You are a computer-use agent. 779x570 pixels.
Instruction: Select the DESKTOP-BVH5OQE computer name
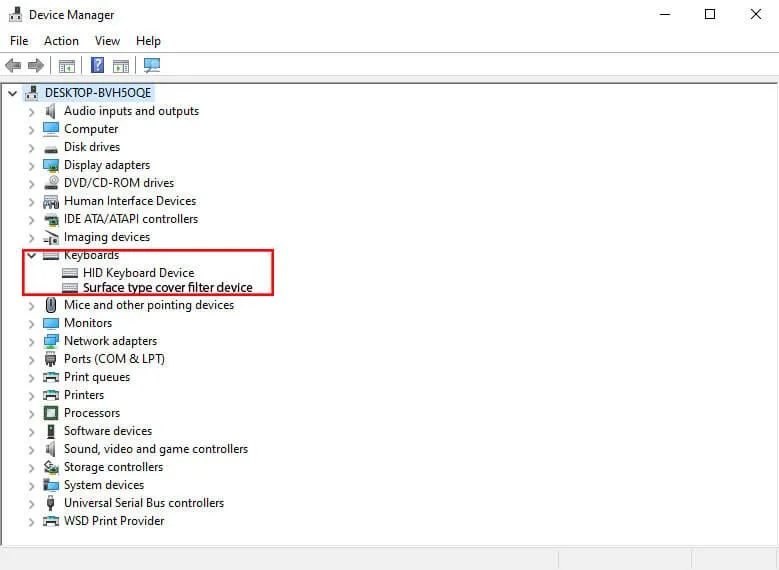[x=98, y=93]
